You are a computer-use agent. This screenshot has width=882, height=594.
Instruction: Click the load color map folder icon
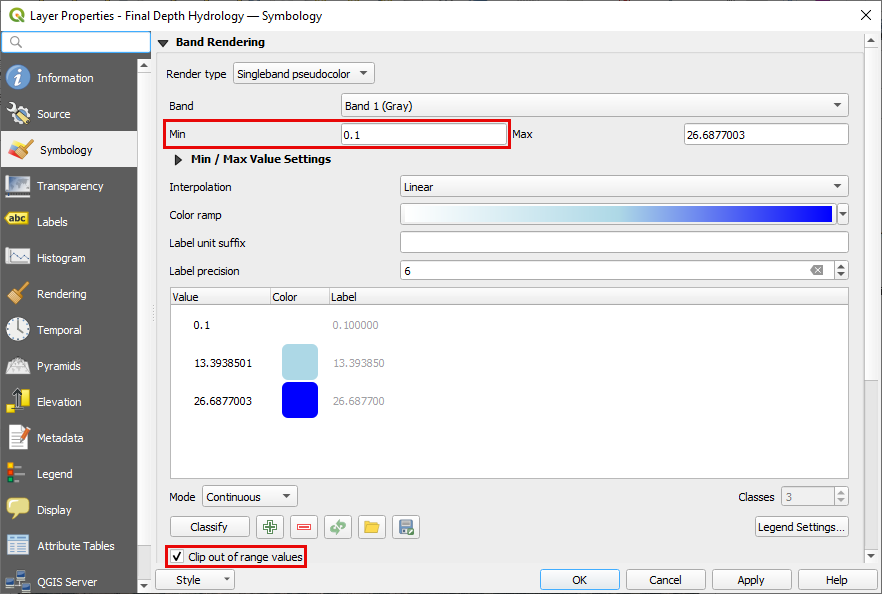pyautogui.click(x=372, y=527)
